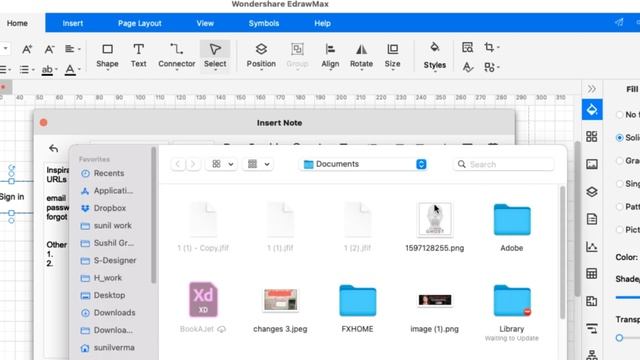Click the ab text highlight icon
This screenshot has width=640, height=360.
[47, 69]
